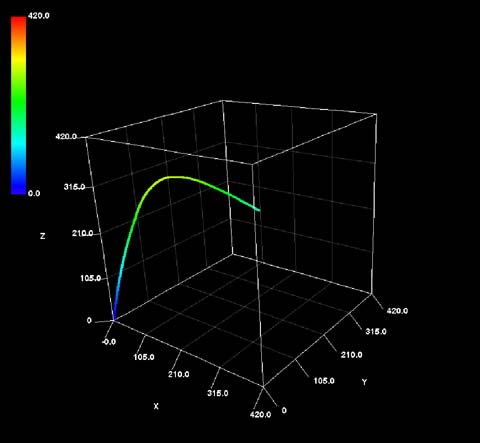Click the 420.0 label atop the color bar
Screen dimensions: 480x443
click(x=39, y=16)
